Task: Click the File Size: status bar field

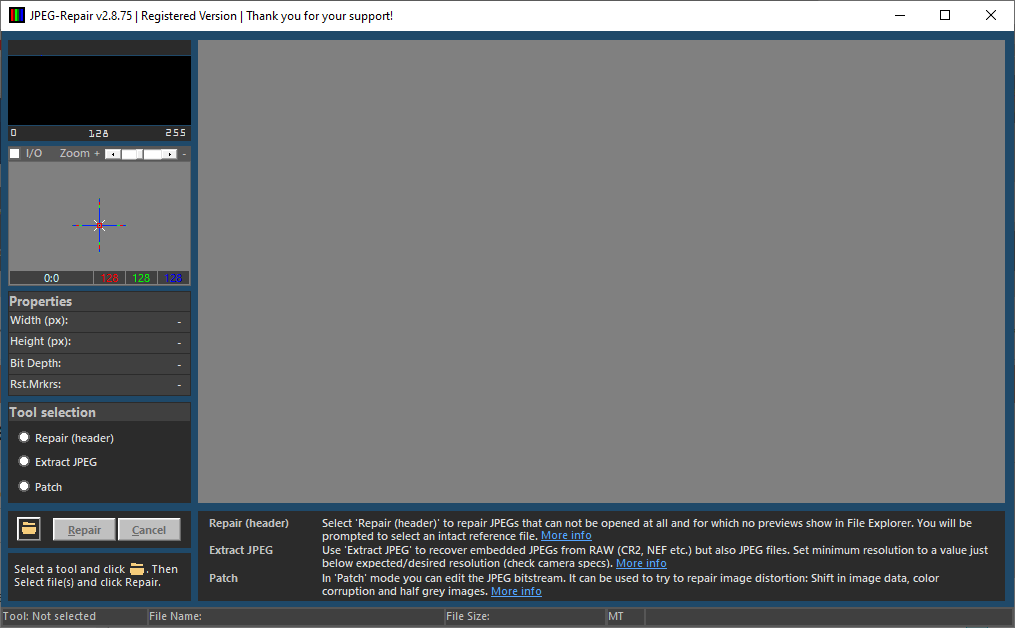Action: 524,616
